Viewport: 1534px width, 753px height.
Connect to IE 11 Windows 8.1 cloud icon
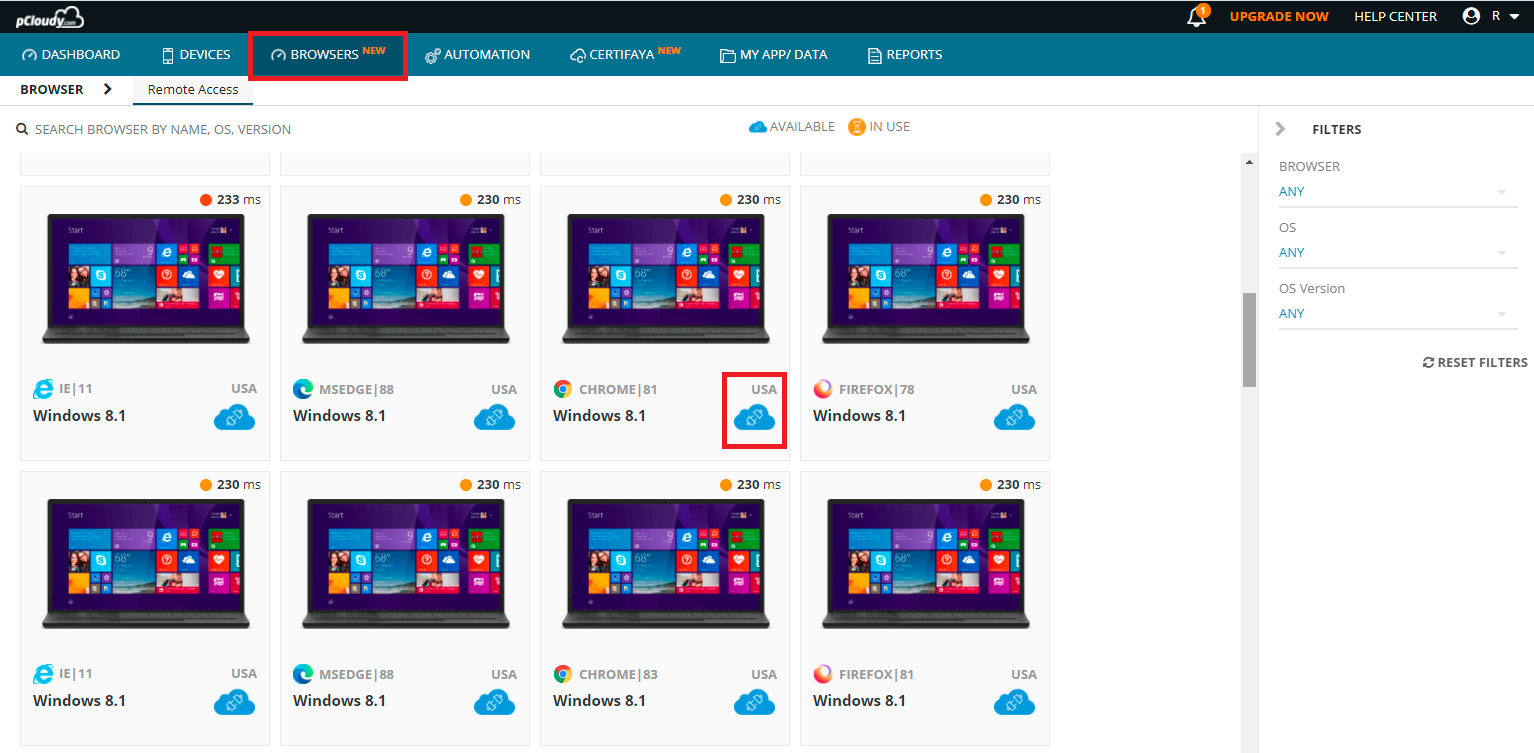click(234, 418)
